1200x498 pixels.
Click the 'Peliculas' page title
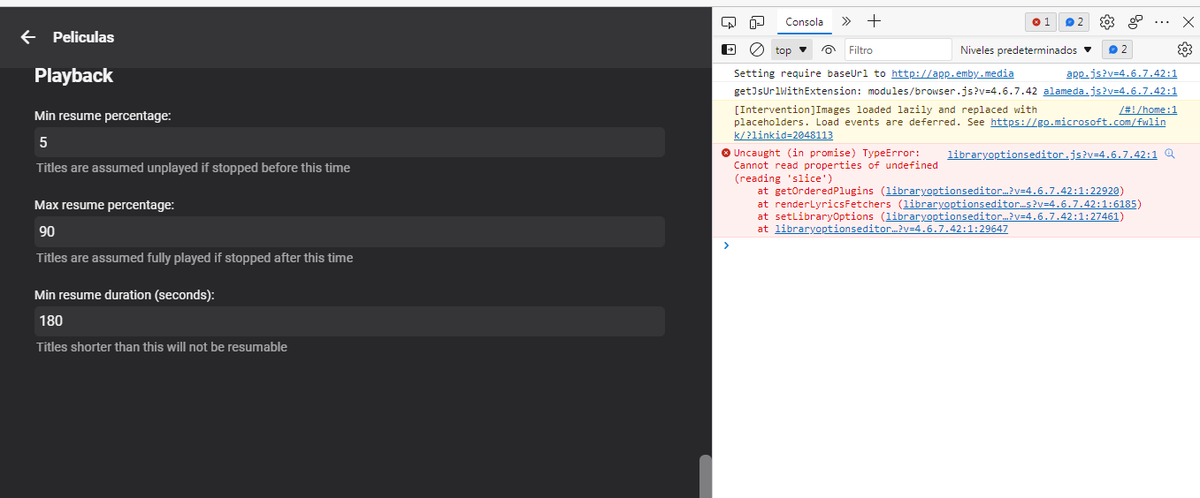83,37
